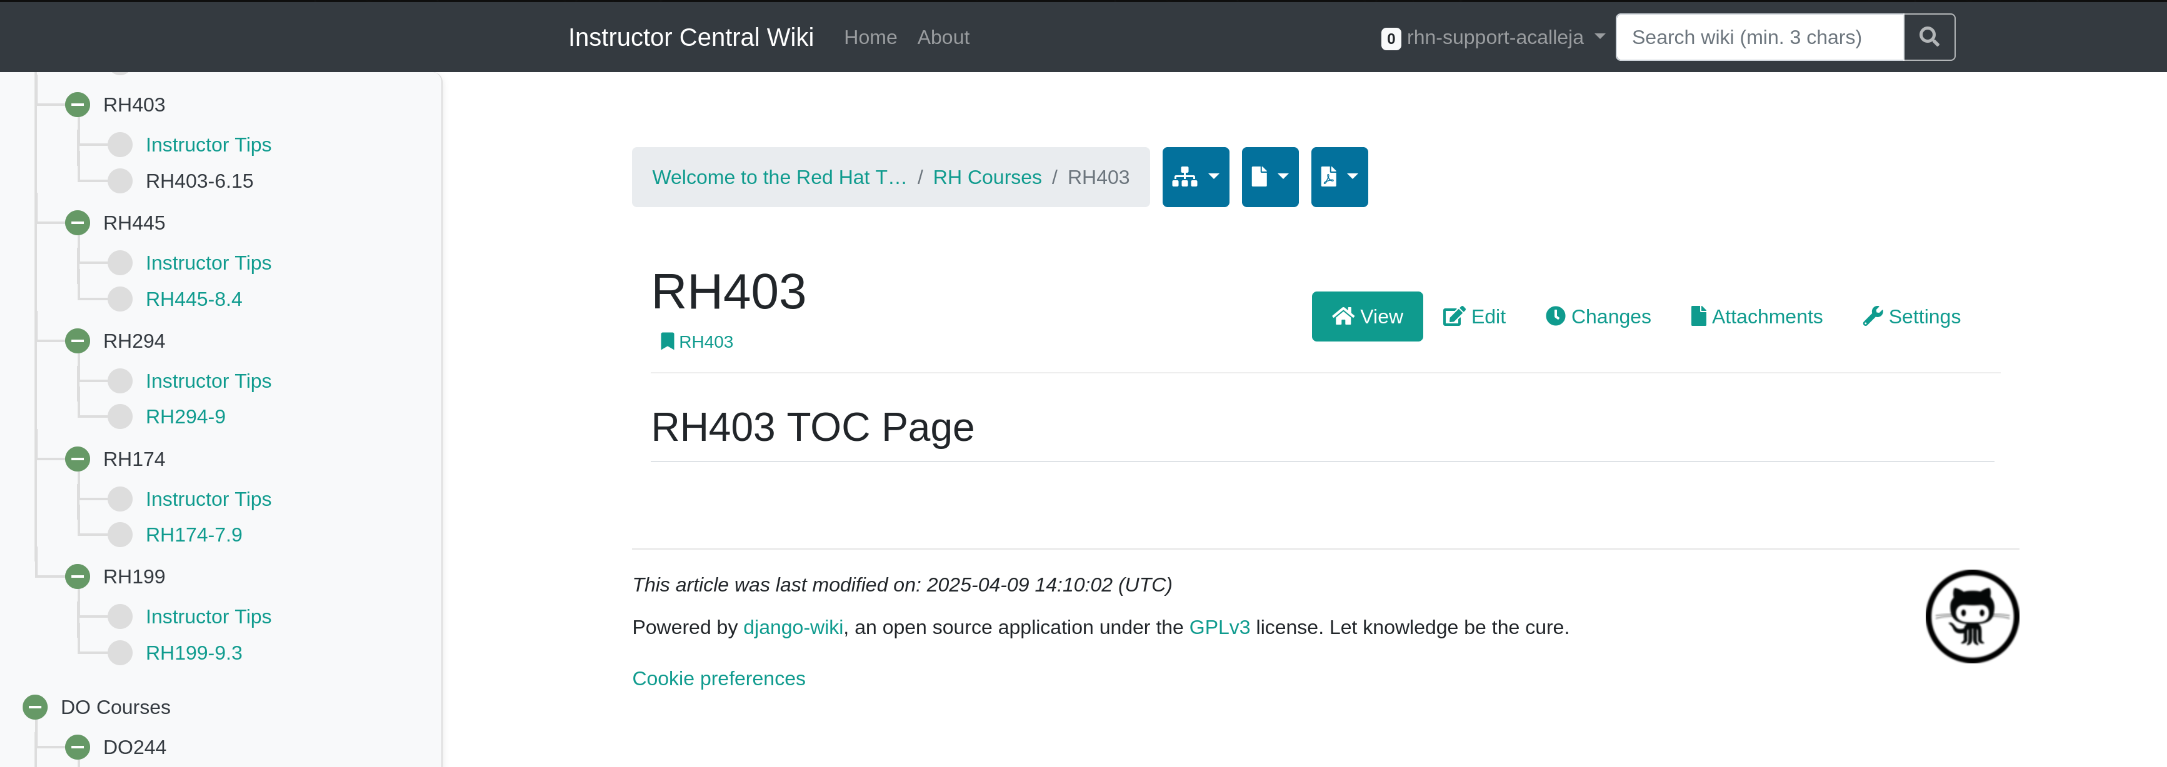Open the new-page document dropdown button

tap(1270, 177)
